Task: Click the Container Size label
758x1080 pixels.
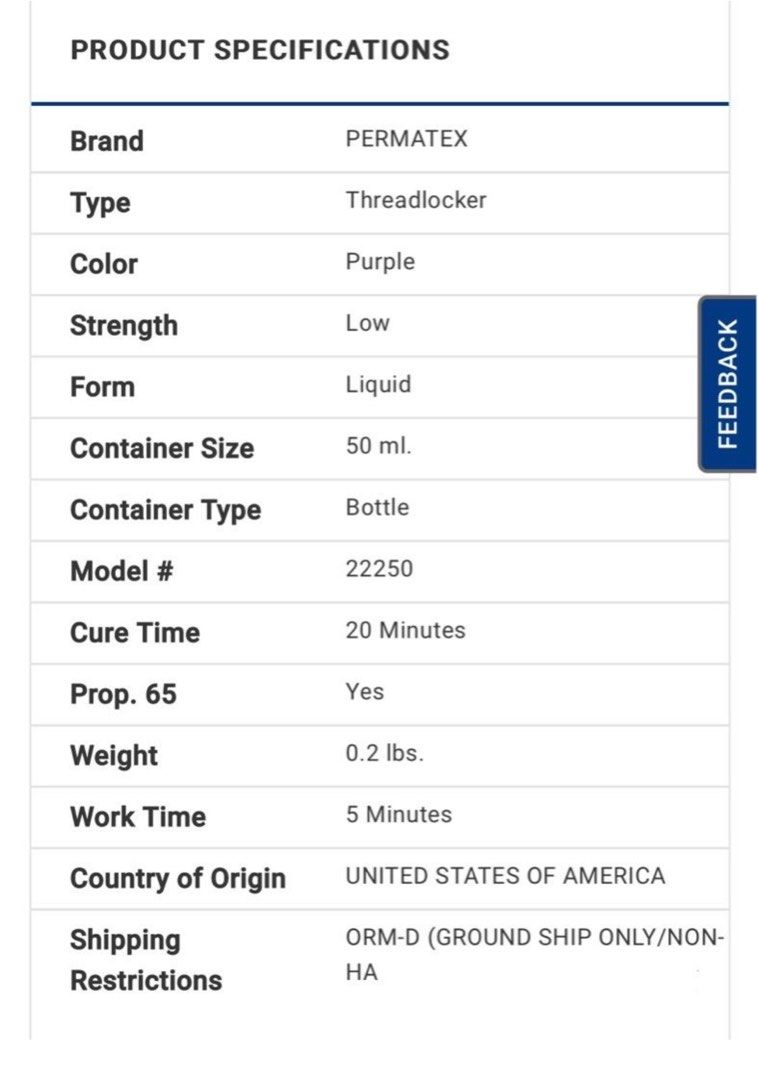Action: coord(162,448)
